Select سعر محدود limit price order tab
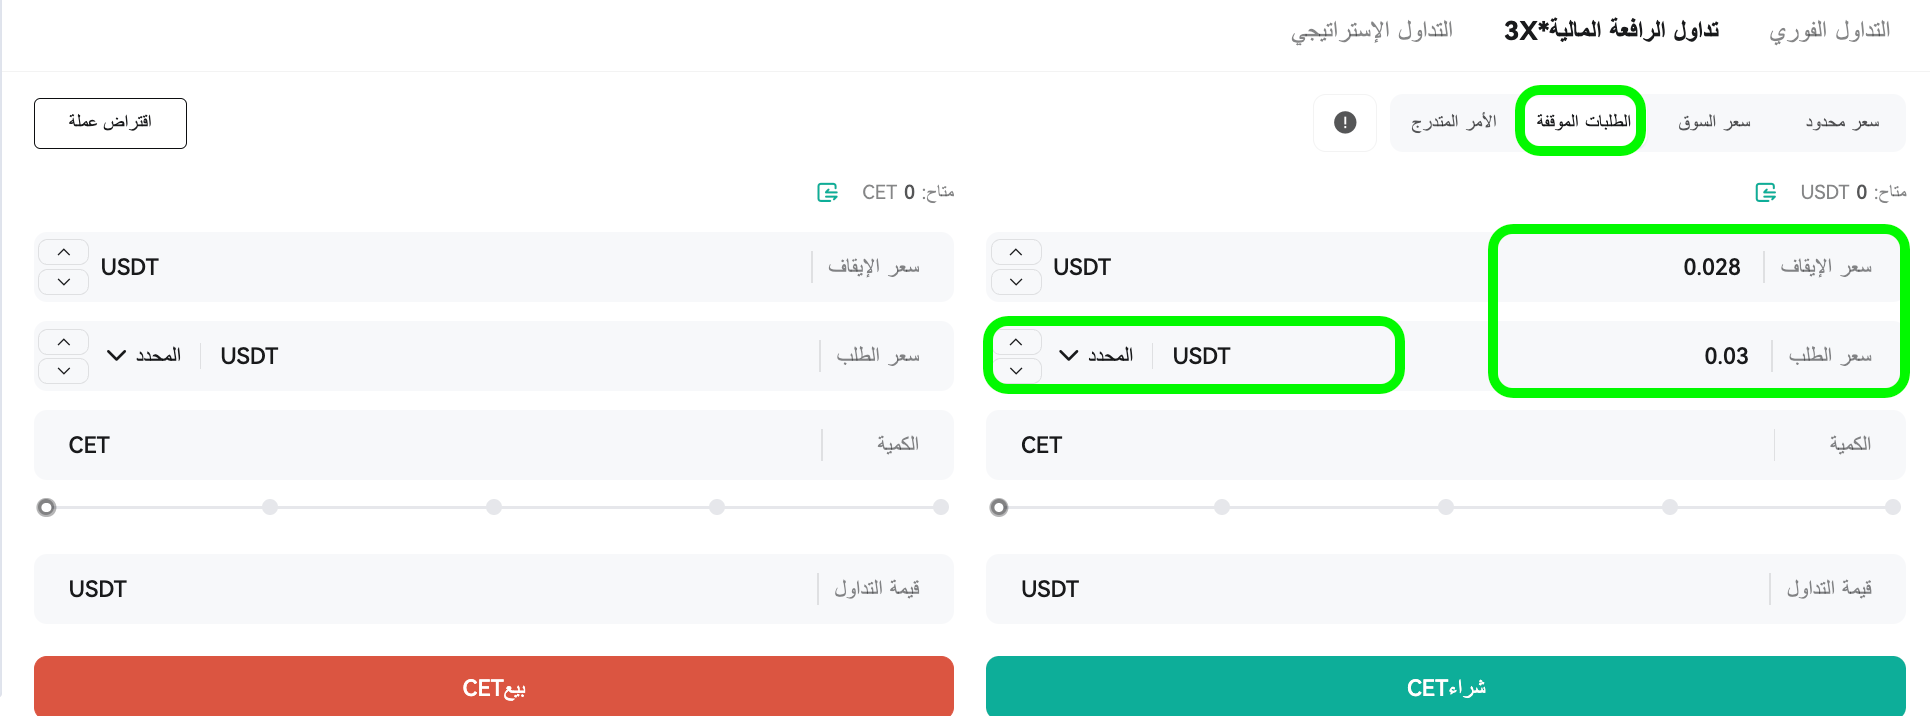The height and width of the screenshot is (716, 1930). coord(1842,122)
